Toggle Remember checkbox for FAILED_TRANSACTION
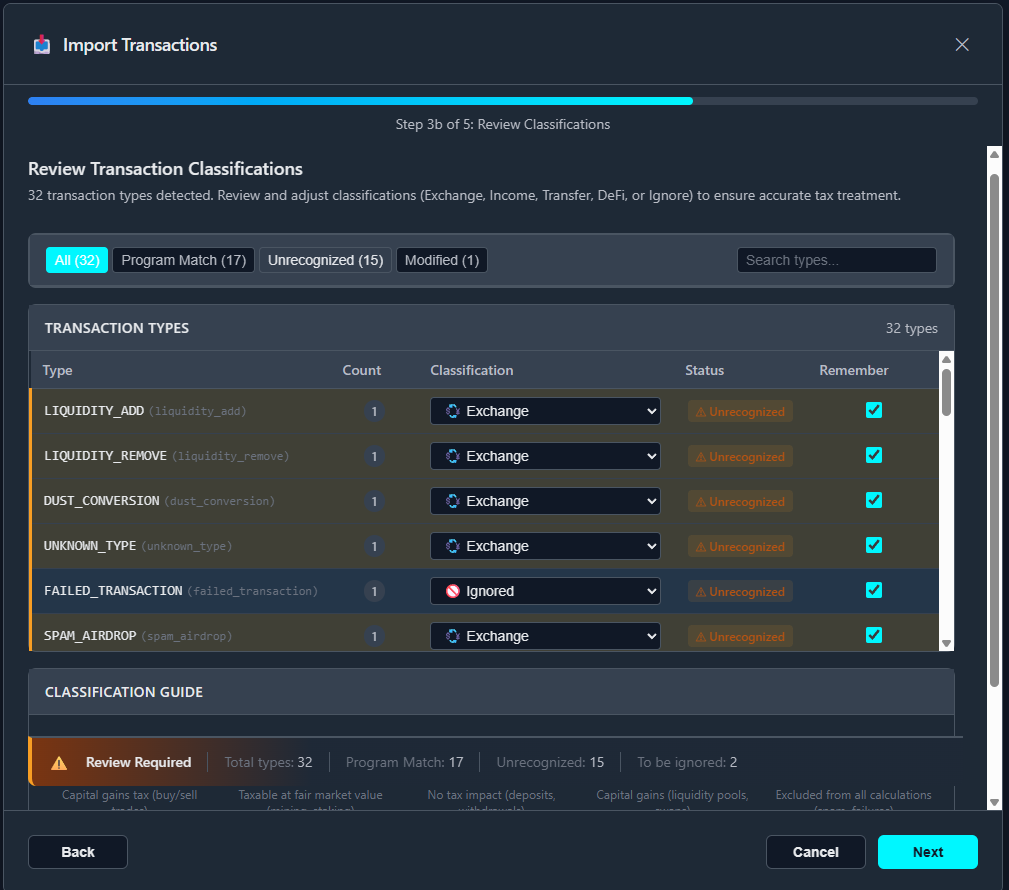 tap(874, 590)
